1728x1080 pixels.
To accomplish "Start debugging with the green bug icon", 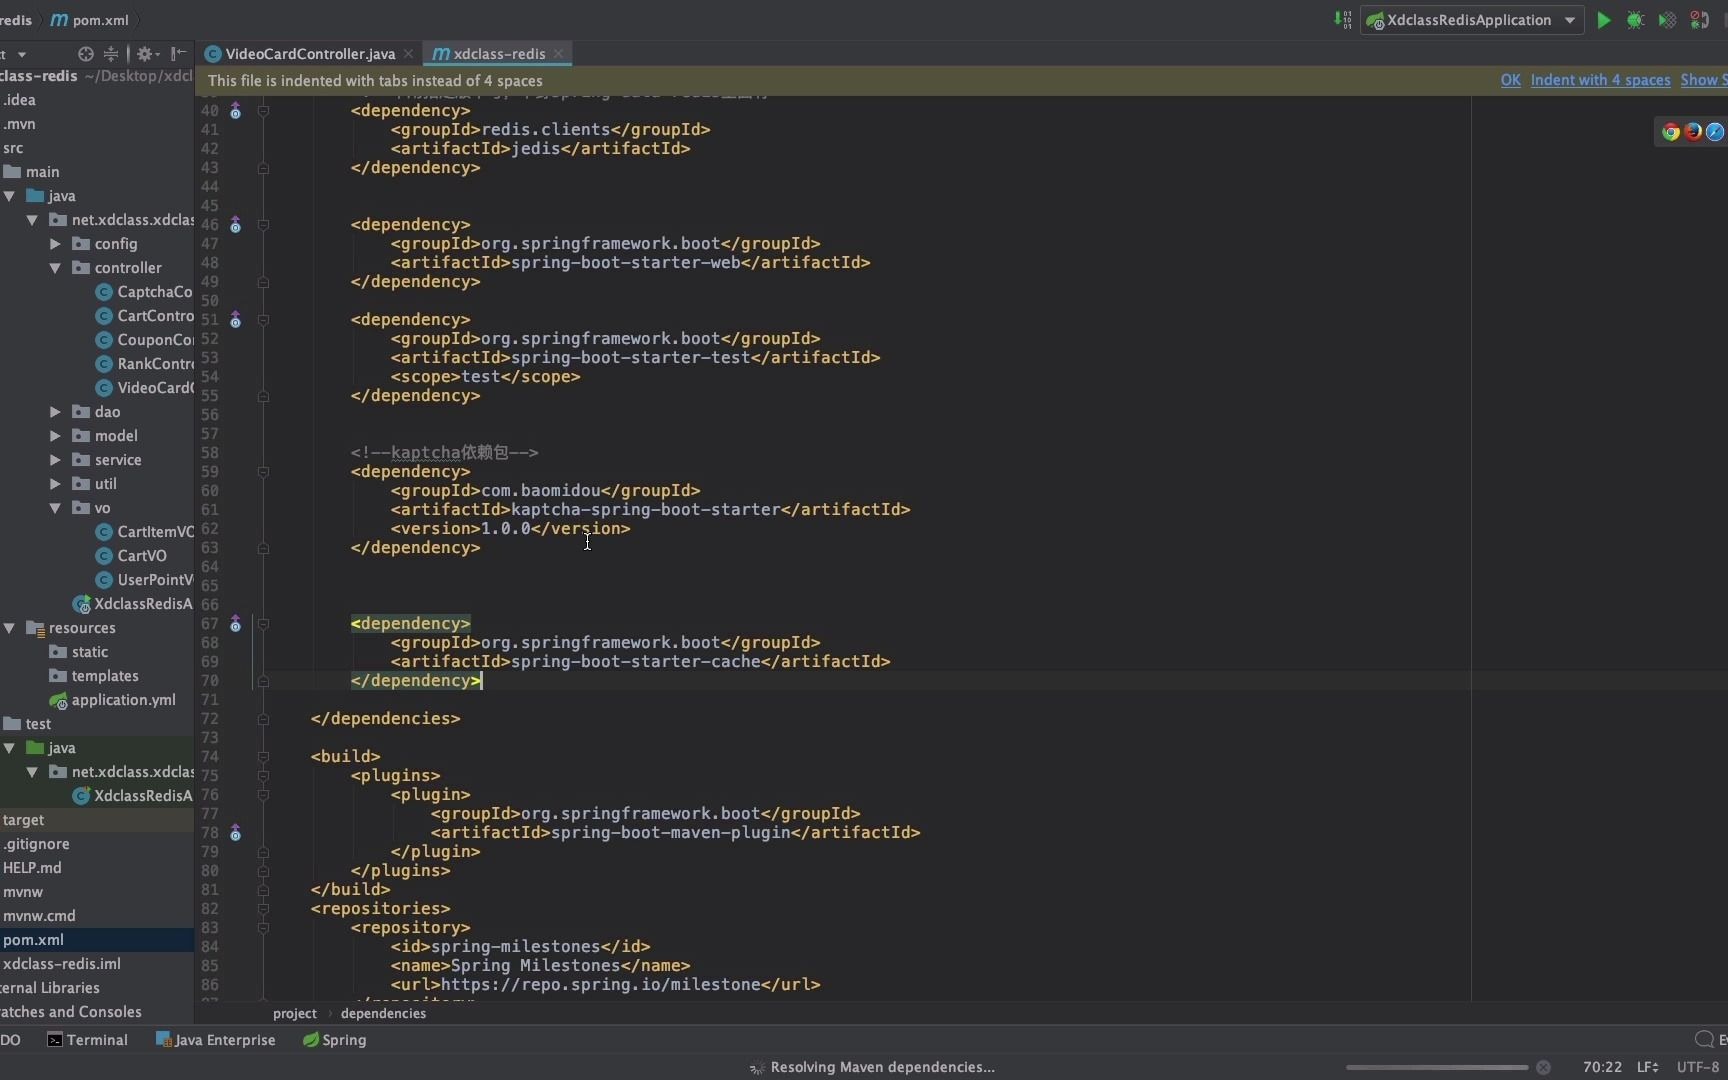I will pyautogui.click(x=1636, y=20).
